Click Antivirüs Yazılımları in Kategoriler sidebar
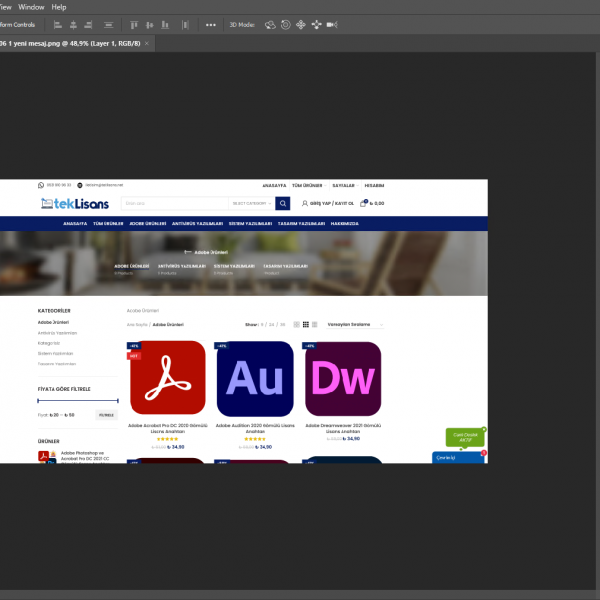Image resolution: width=600 pixels, height=600 pixels. pyautogui.click(x=57, y=333)
